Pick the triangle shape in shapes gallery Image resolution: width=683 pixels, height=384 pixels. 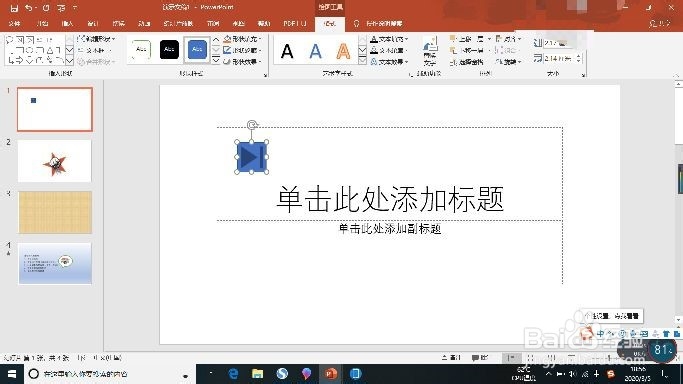pyautogui.click(x=51, y=50)
